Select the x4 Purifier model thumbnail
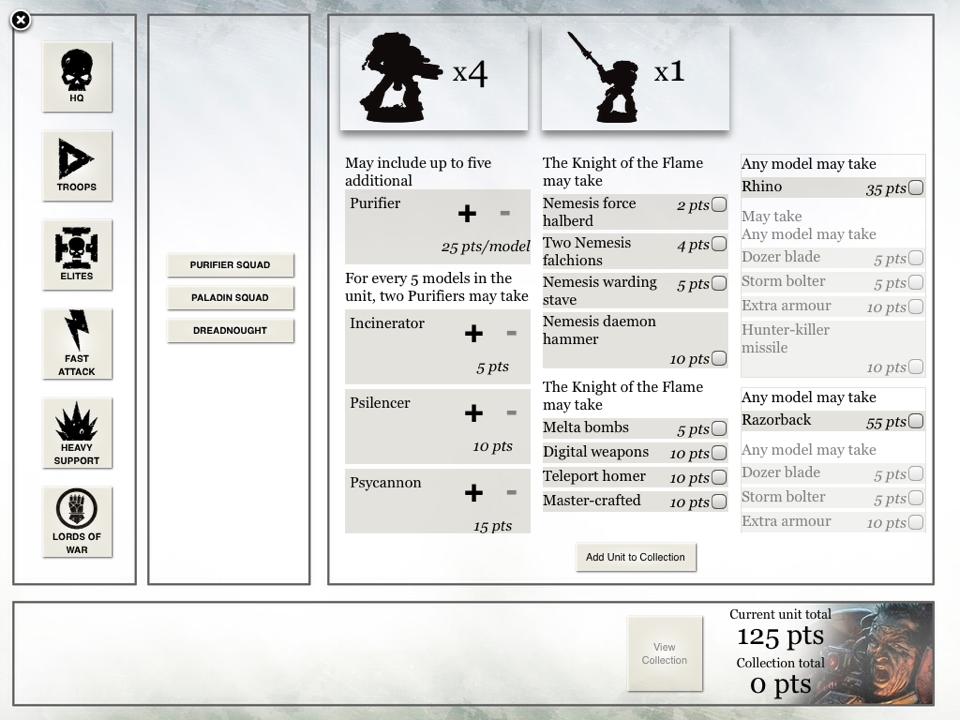Viewport: 960px width, 720px height. tap(434, 77)
